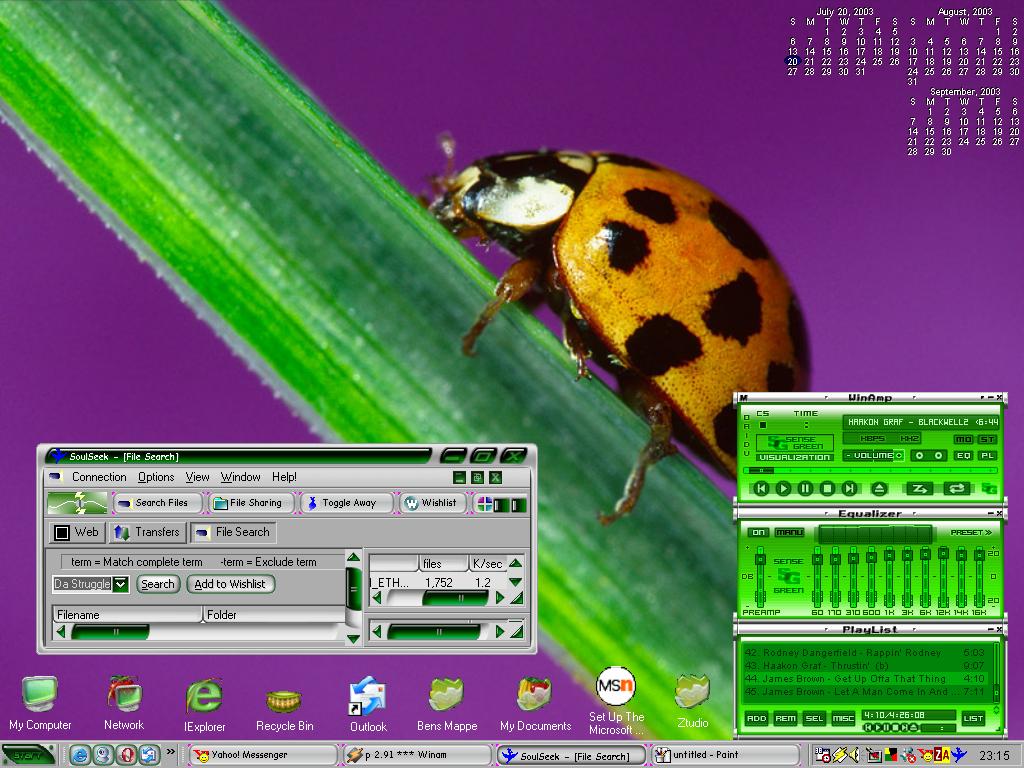The width and height of the screenshot is (1024, 768).
Task: Click Winamp's eject/open file icon
Action: click(x=879, y=488)
